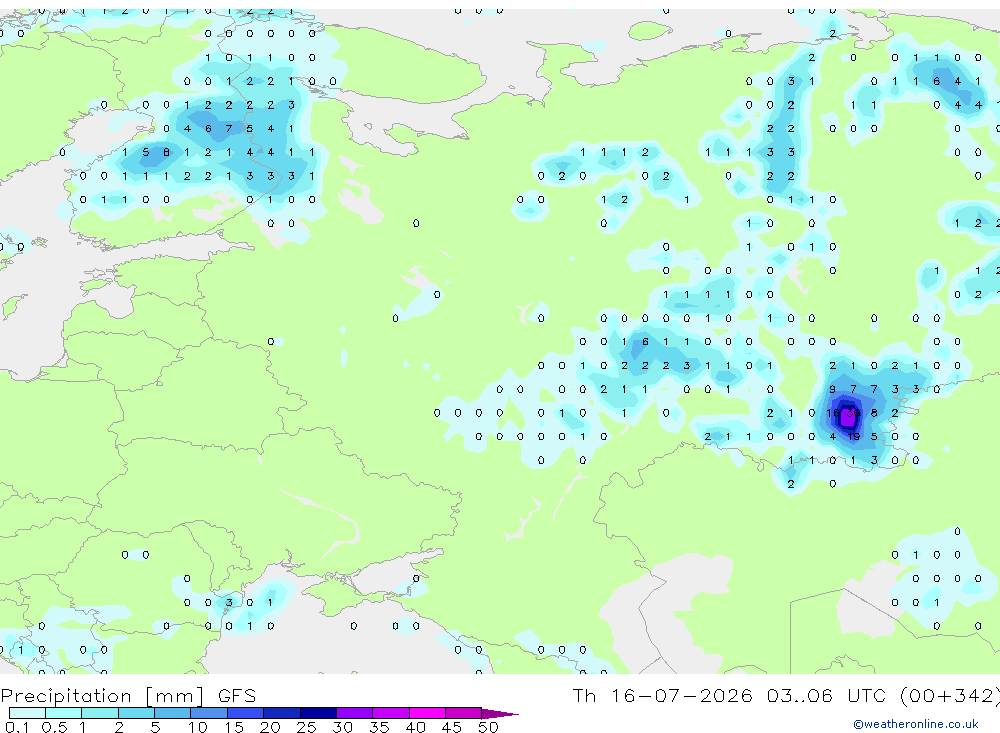Click the 'Precipitation [mm] GFS' title
The image size is (1000, 733).
click(x=128, y=696)
